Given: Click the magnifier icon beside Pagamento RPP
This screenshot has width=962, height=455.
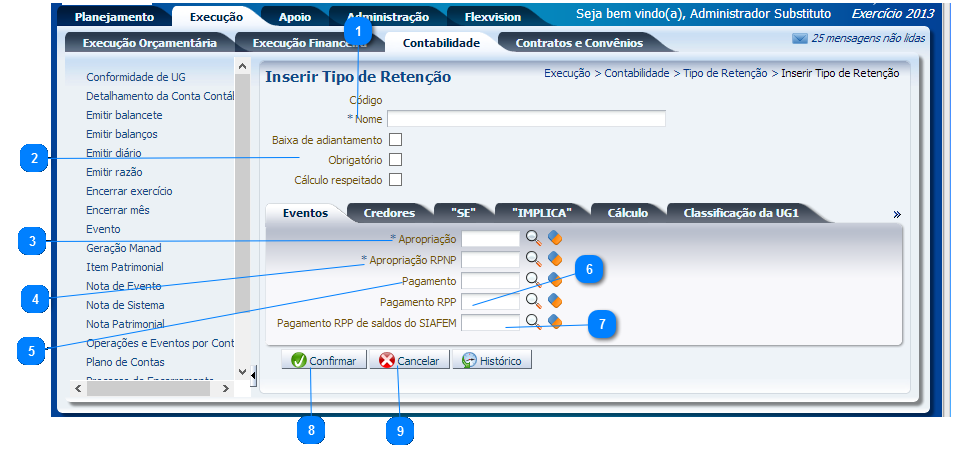Looking at the screenshot, I should pyautogui.click(x=534, y=300).
